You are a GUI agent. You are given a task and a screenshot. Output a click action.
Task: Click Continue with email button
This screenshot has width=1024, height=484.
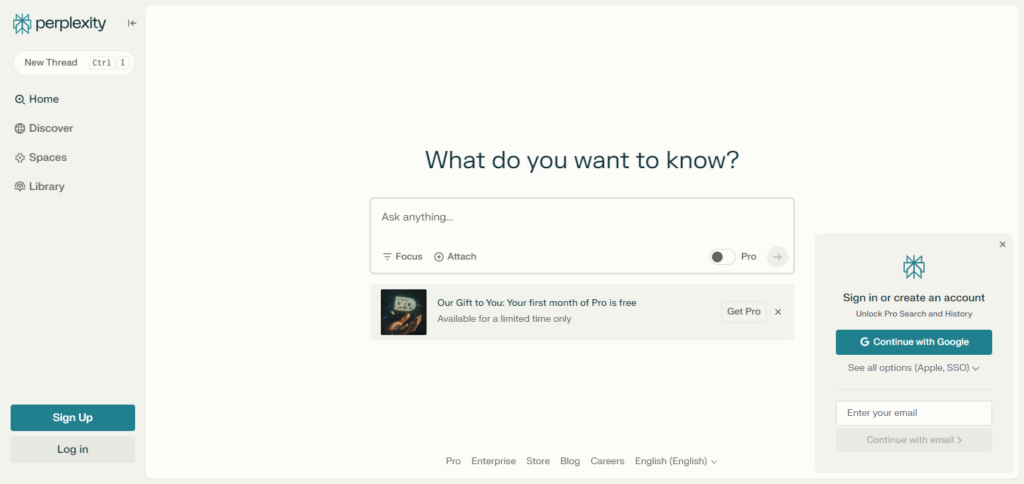coord(914,440)
